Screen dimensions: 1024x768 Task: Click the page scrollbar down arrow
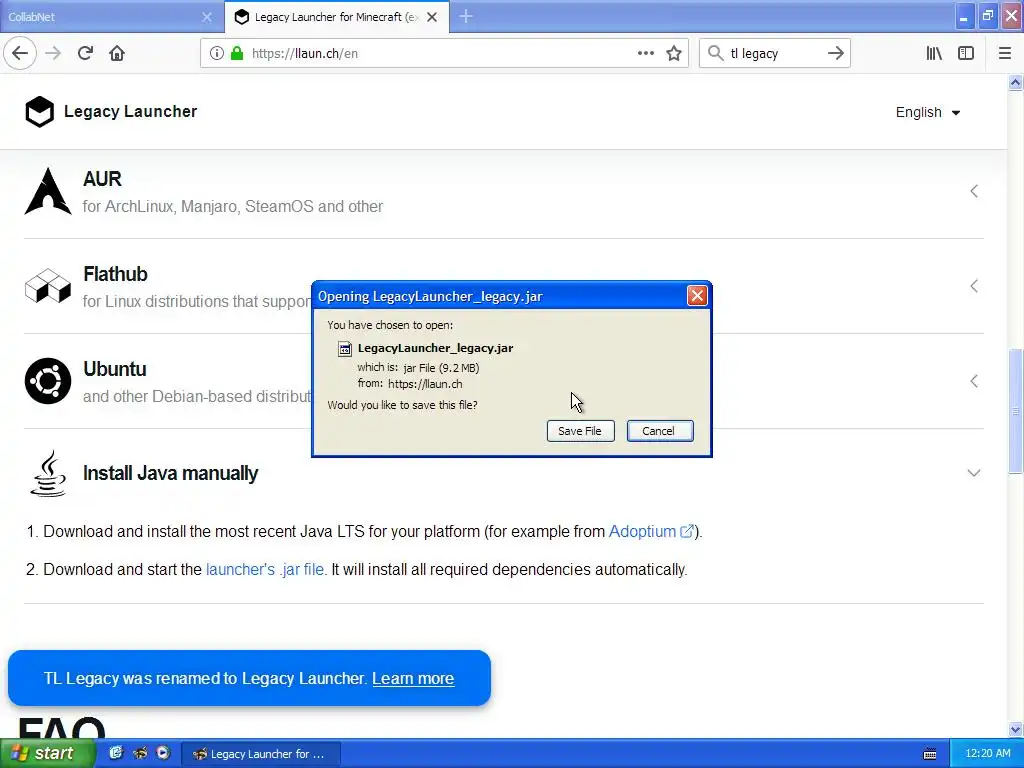pyautogui.click(x=1015, y=729)
